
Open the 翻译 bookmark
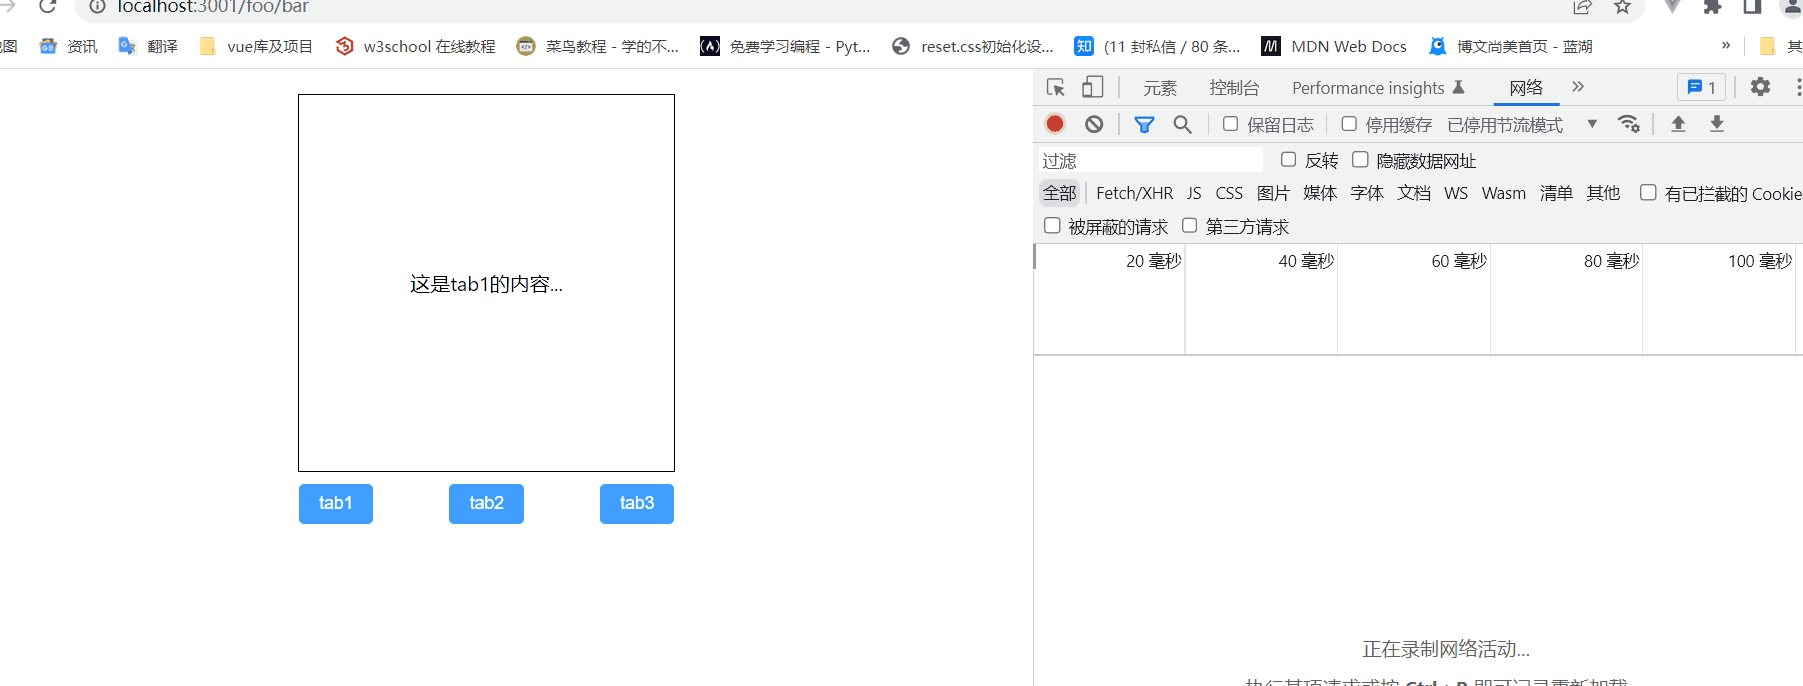(x=148, y=46)
